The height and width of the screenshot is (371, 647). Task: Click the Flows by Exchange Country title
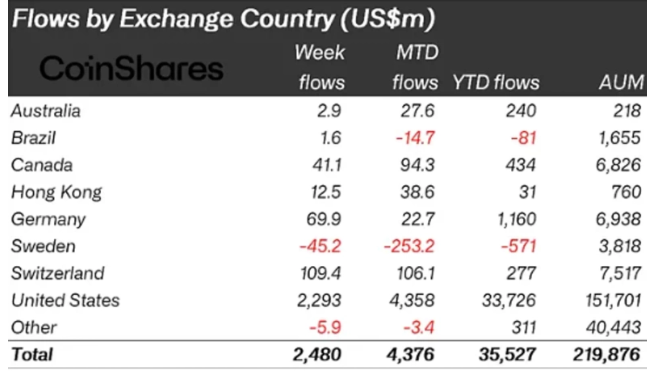click(223, 19)
